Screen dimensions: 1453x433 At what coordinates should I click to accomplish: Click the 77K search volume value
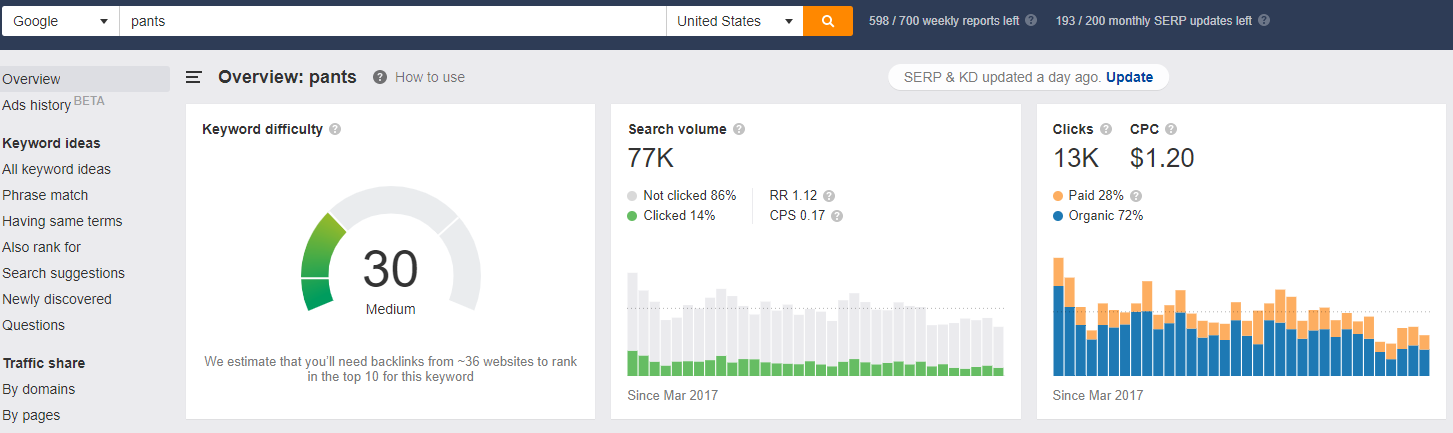pos(651,158)
